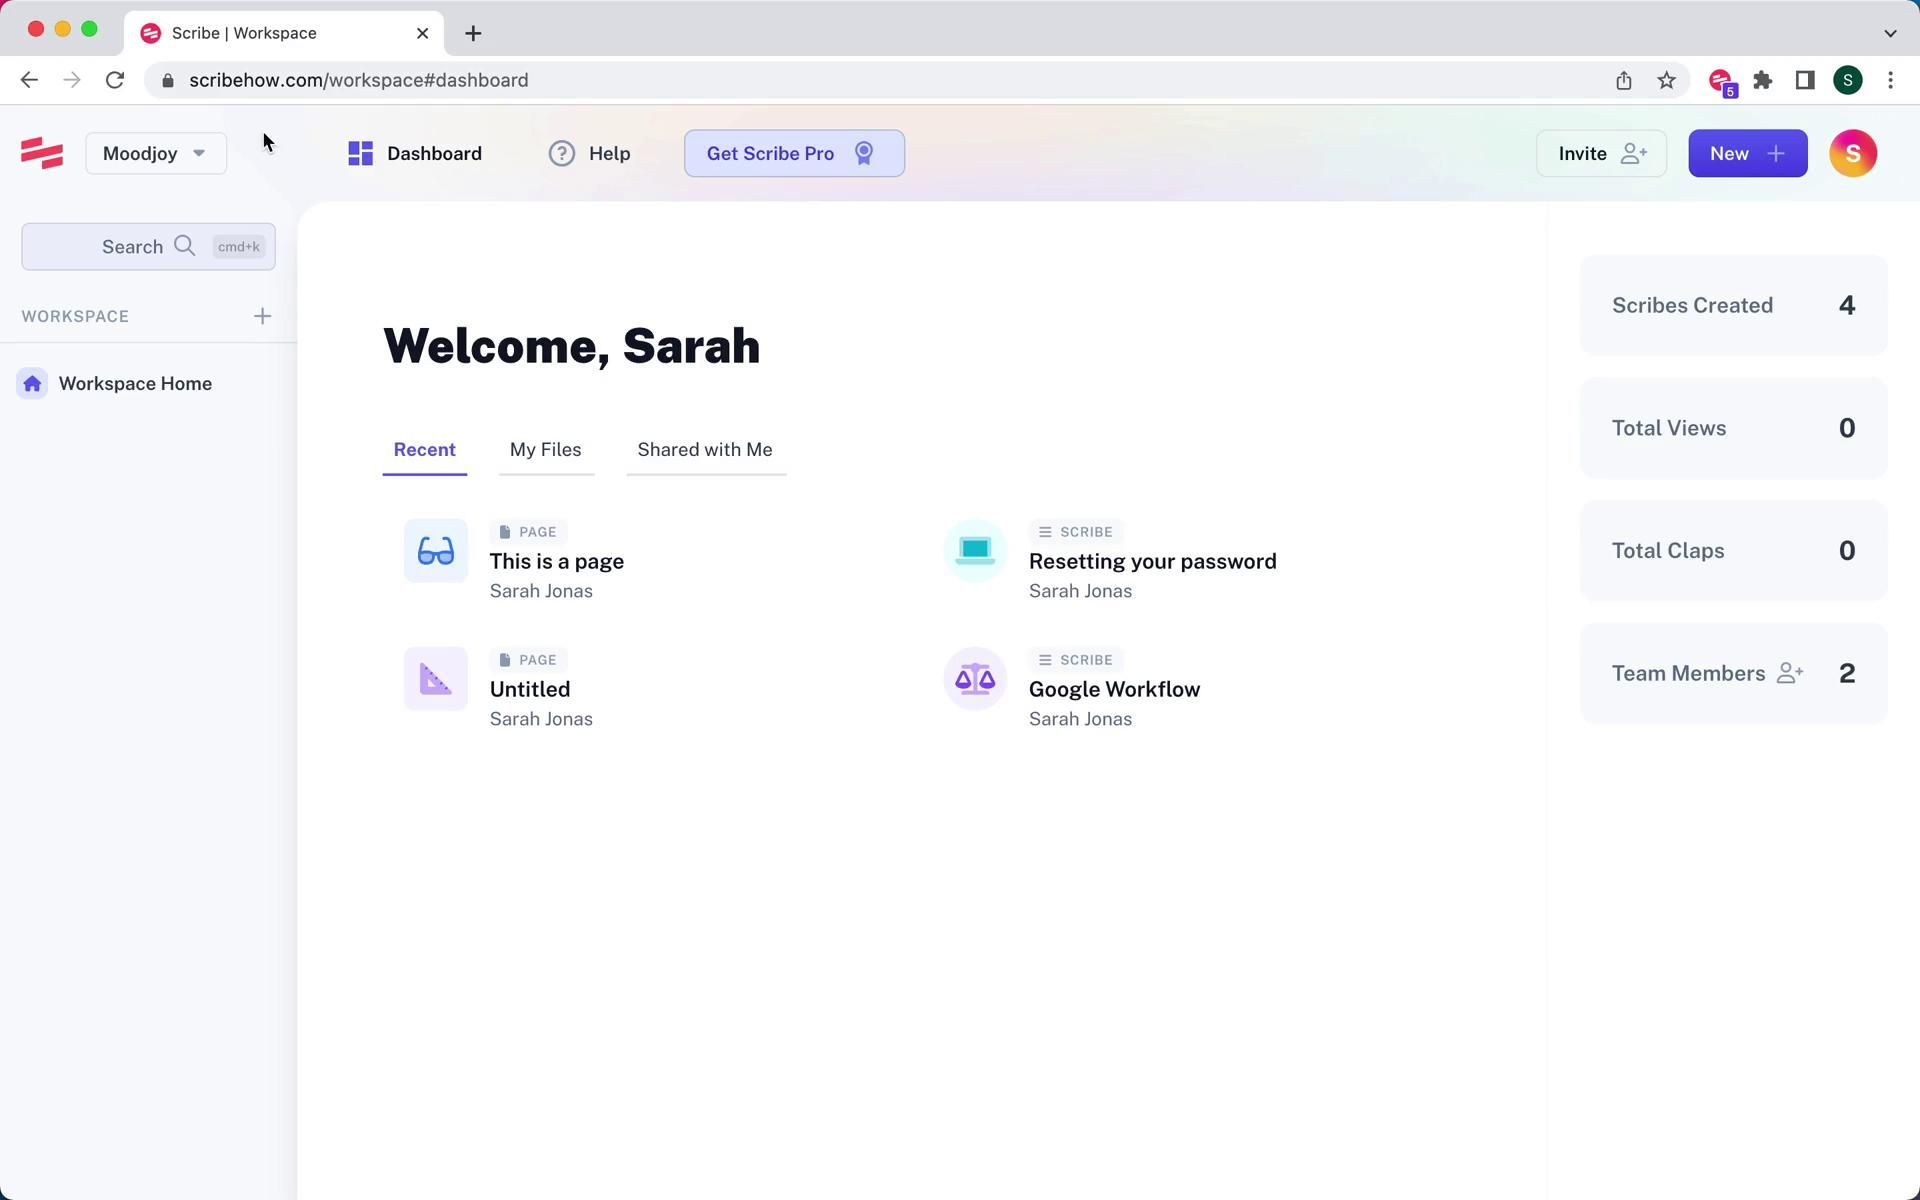This screenshot has width=1920, height=1200.
Task: Click the Get Scribe Pro button
Action: (x=793, y=153)
